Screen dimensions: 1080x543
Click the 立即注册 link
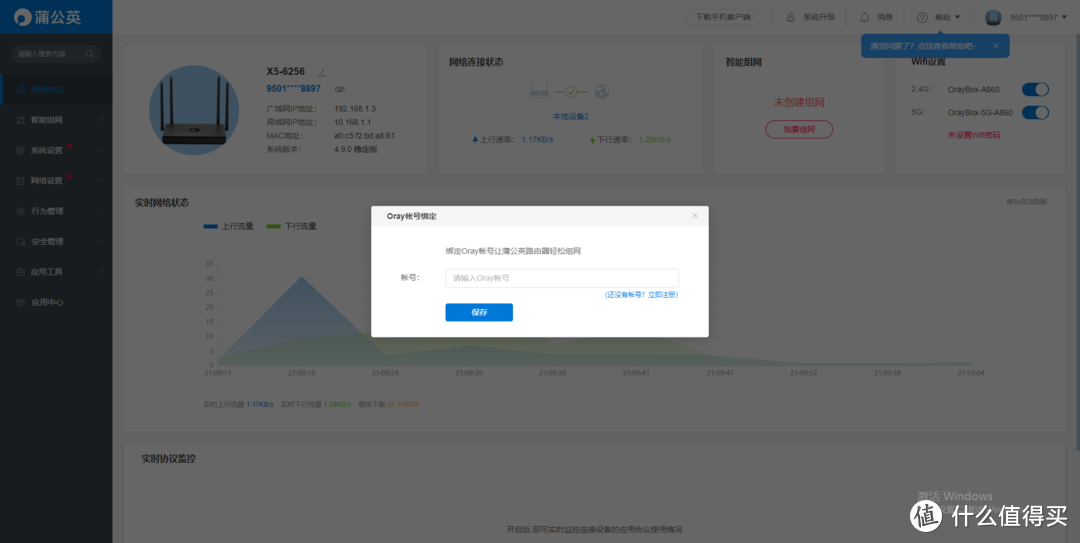tap(663, 294)
